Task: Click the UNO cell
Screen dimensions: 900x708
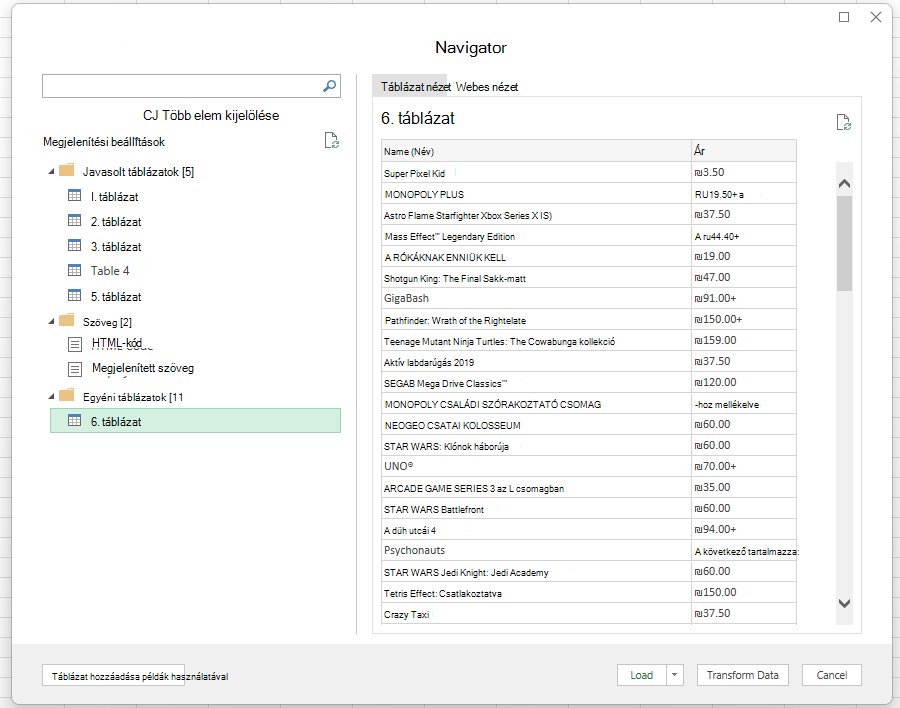Action: click(536, 466)
